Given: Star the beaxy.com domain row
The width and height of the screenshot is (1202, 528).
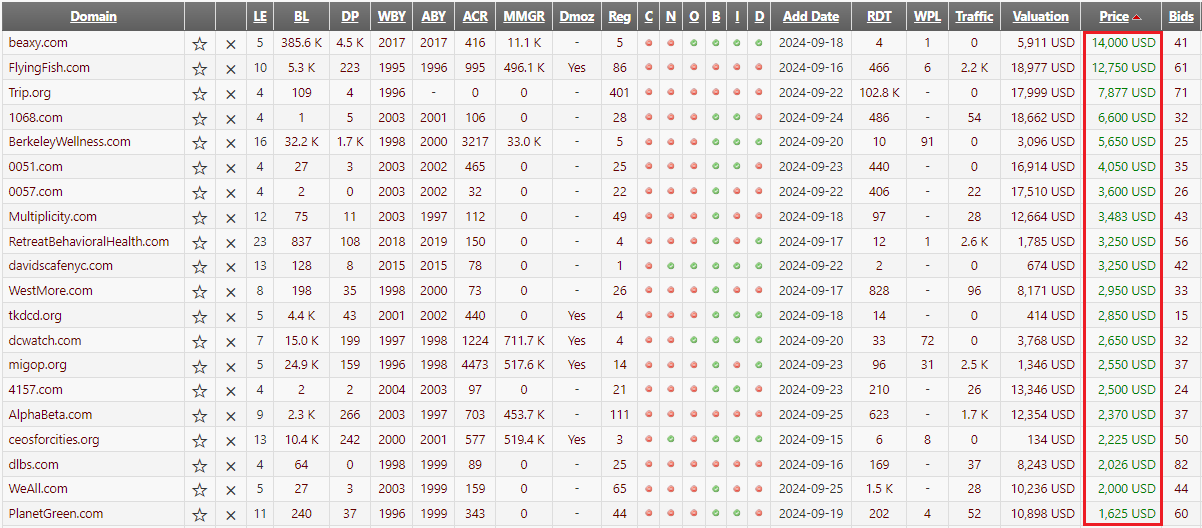Looking at the screenshot, I should click(x=200, y=44).
